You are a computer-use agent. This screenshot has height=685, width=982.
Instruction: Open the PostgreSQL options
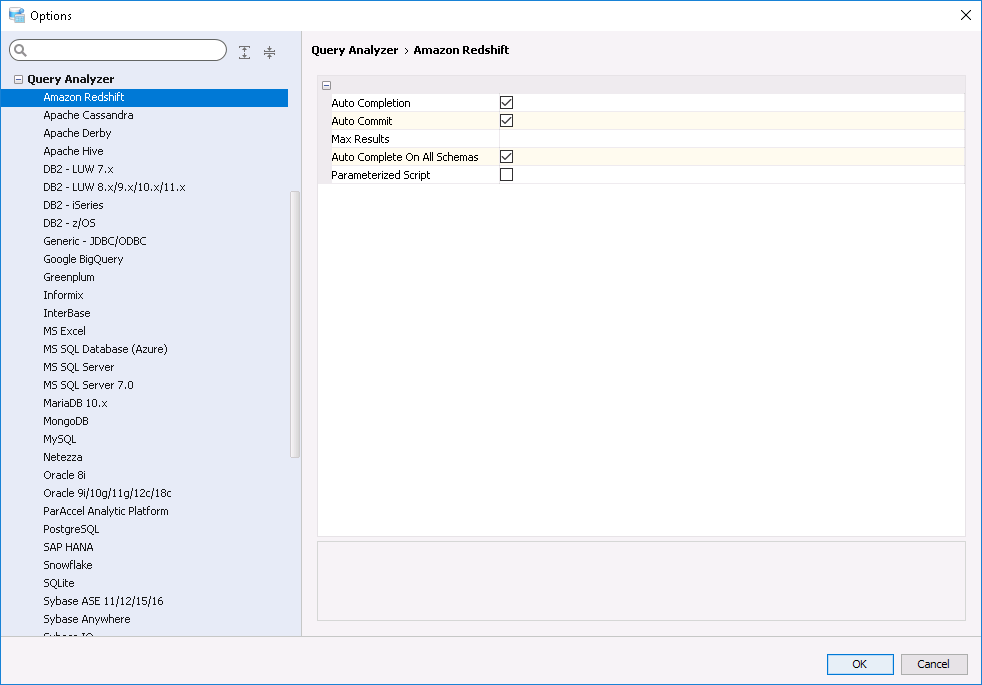click(71, 529)
